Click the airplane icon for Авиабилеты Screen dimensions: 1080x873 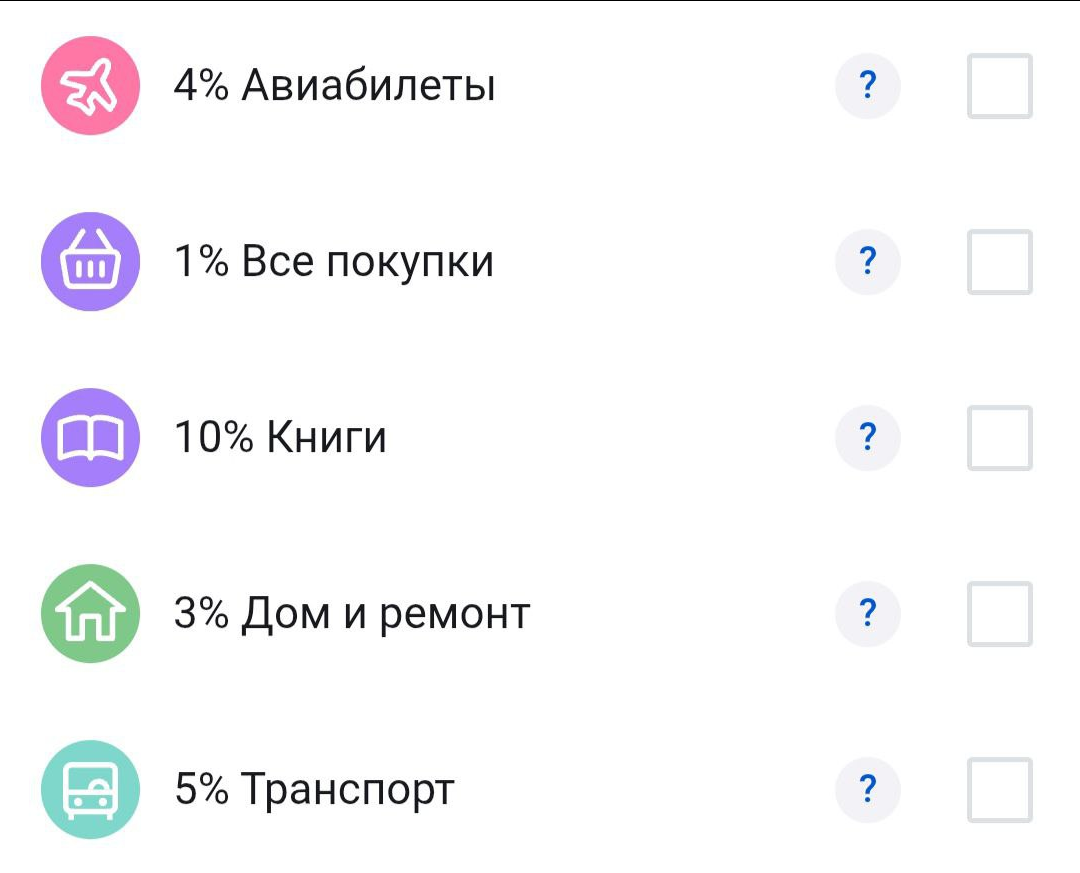[x=90, y=85]
